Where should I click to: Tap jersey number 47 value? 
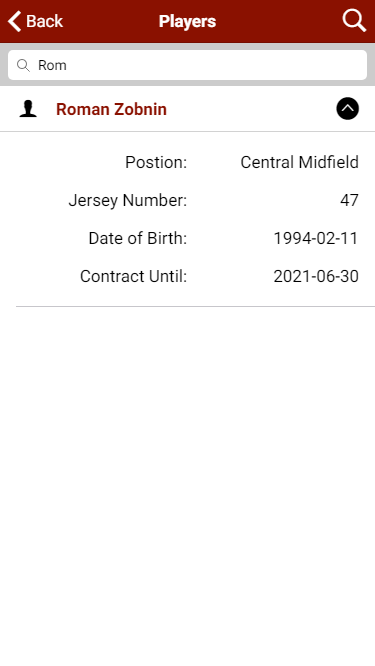(349, 200)
